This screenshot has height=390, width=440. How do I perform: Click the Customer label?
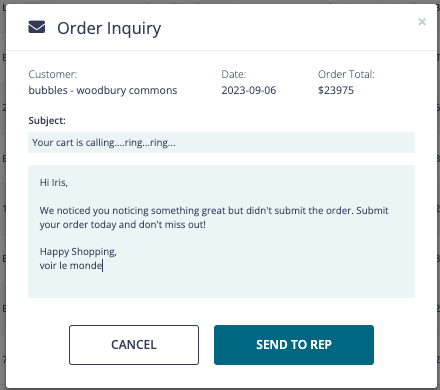pyautogui.click(x=53, y=74)
